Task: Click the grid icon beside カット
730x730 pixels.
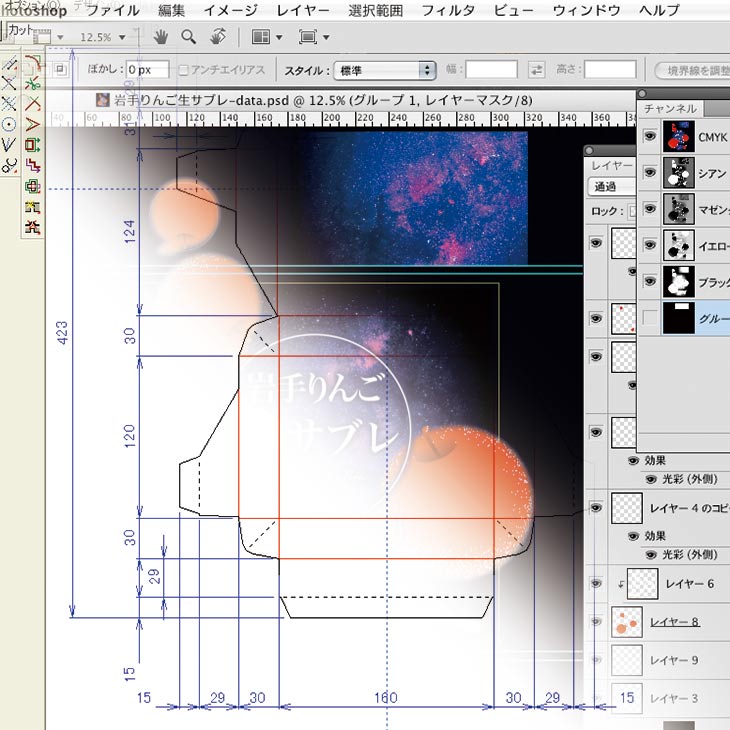Action: (42, 38)
